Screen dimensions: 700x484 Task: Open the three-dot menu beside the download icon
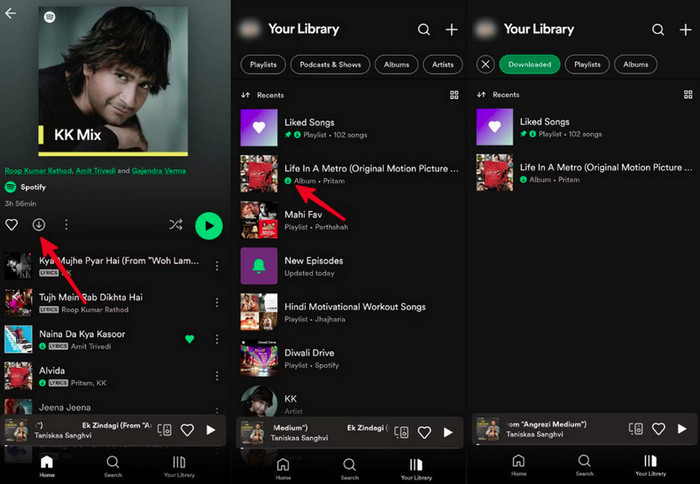pos(66,225)
